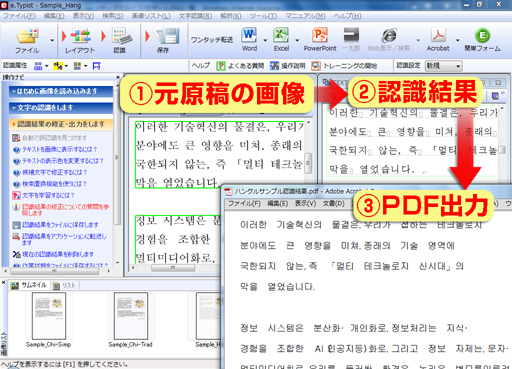Click the delete current result icon
The width and height of the screenshot is (512, 369).
pyautogui.click(x=16, y=254)
